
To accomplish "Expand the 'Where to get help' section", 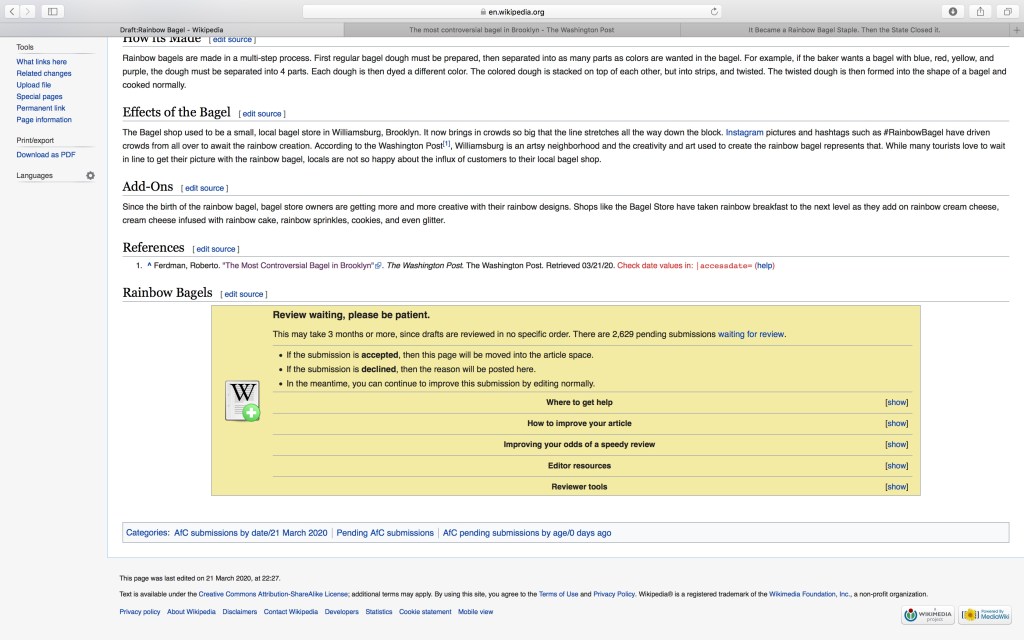I will coord(896,402).
